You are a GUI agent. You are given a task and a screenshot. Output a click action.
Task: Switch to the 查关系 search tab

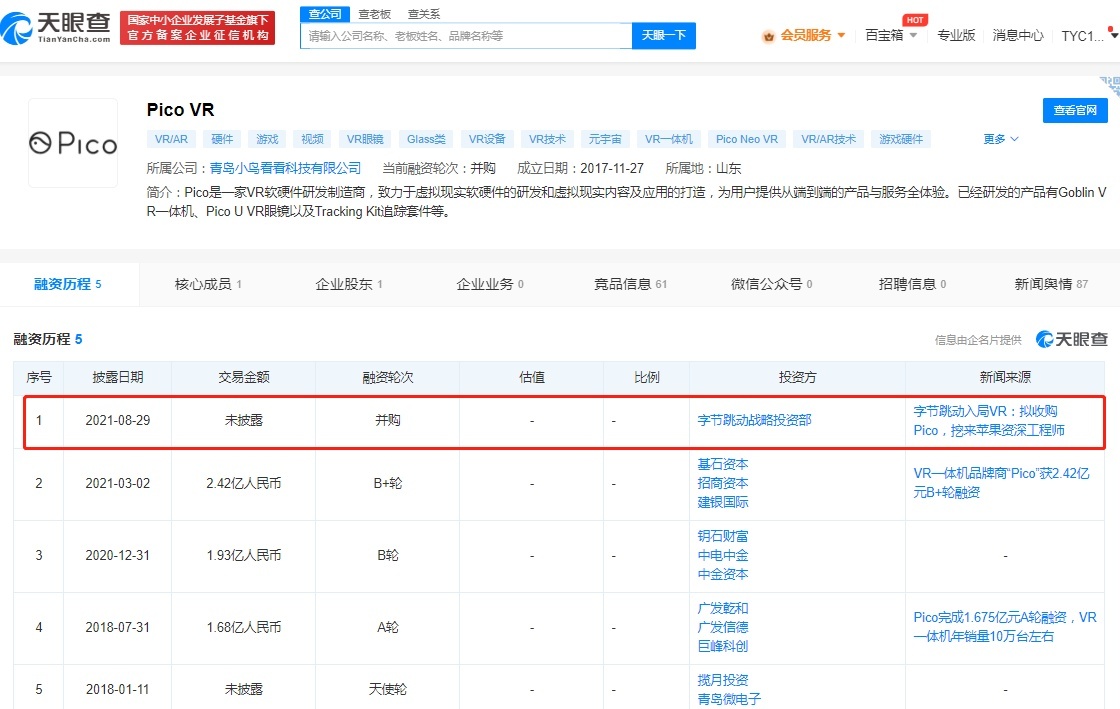[423, 14]
